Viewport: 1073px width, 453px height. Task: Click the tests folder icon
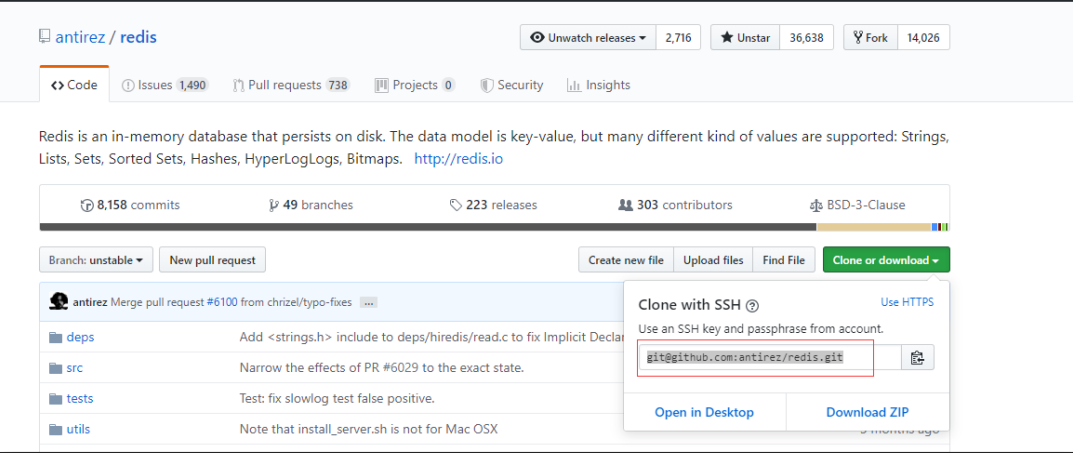[56, 399]
